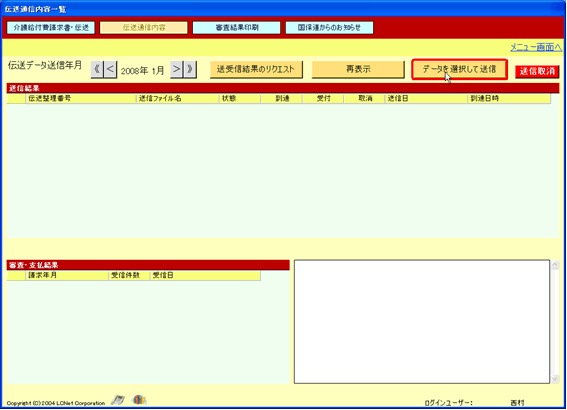Open 介護給付費請求書・伝送 tab
The width and height of the screenshot is (567, 410).
(x=51, y=27)
